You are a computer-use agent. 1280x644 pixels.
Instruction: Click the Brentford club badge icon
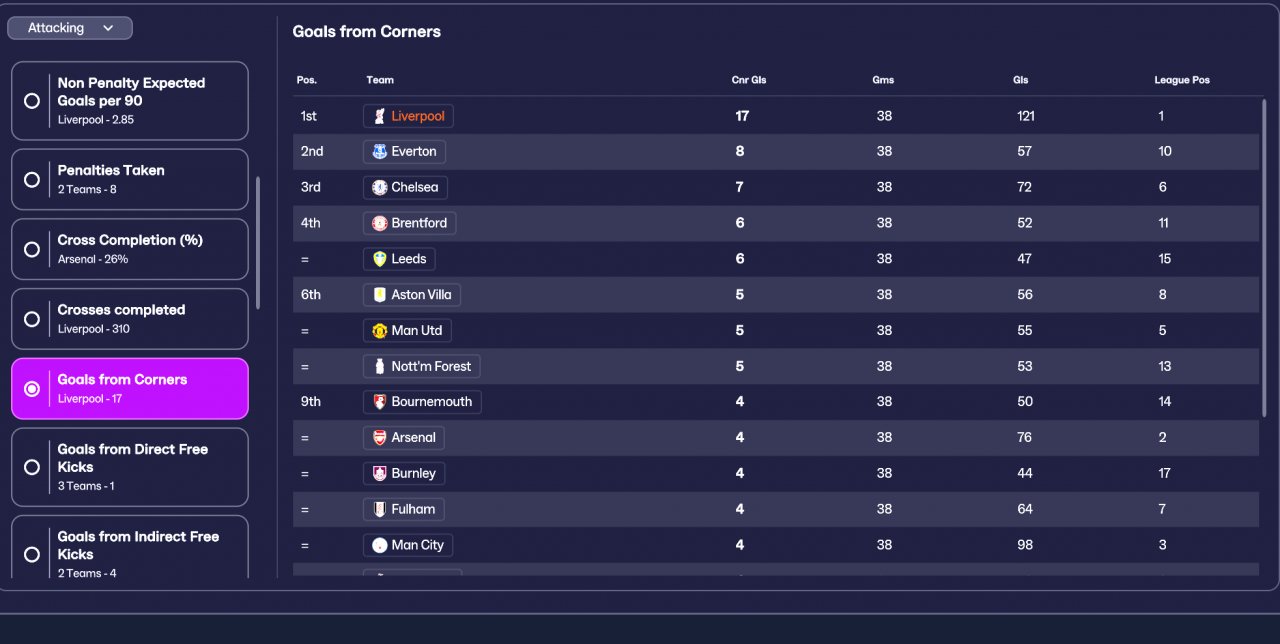(379, 223)
